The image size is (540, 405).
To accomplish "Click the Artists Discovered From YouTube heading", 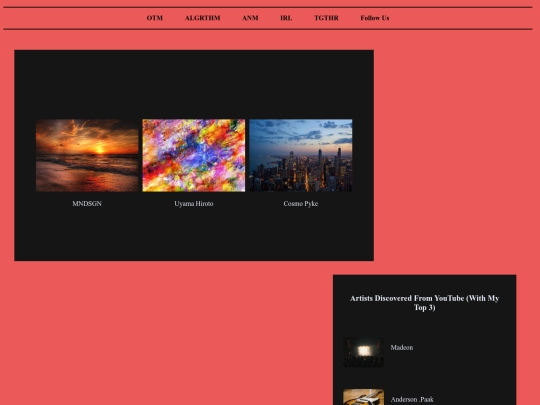I will click(424, 303).
